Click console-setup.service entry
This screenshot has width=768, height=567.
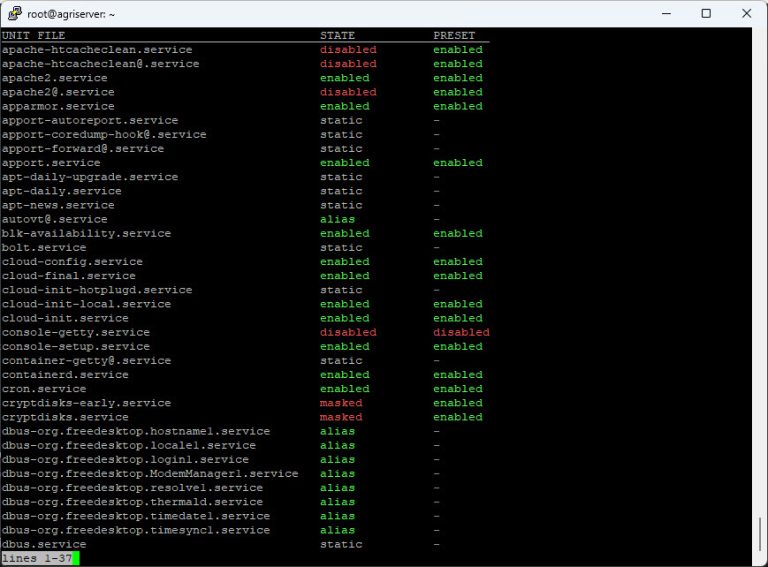[75, 347]
